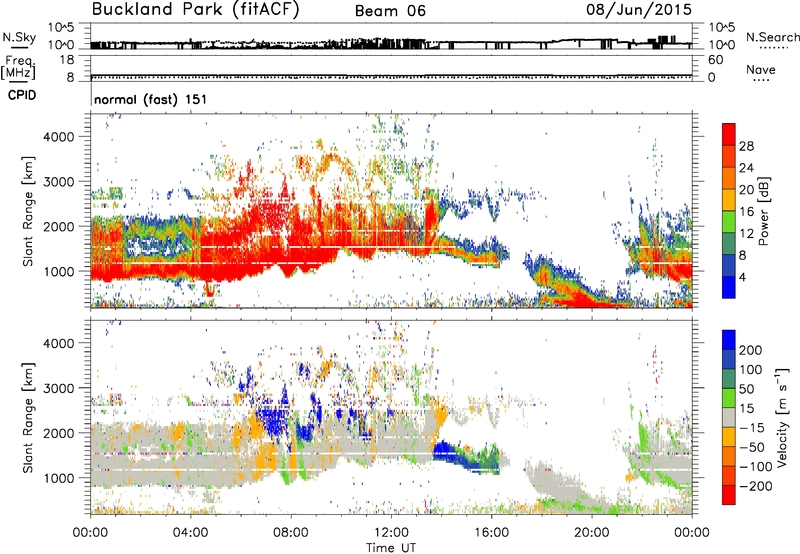Click the '08:00' time axis tick
Screen dimensions: 800x554
point(291,533)
